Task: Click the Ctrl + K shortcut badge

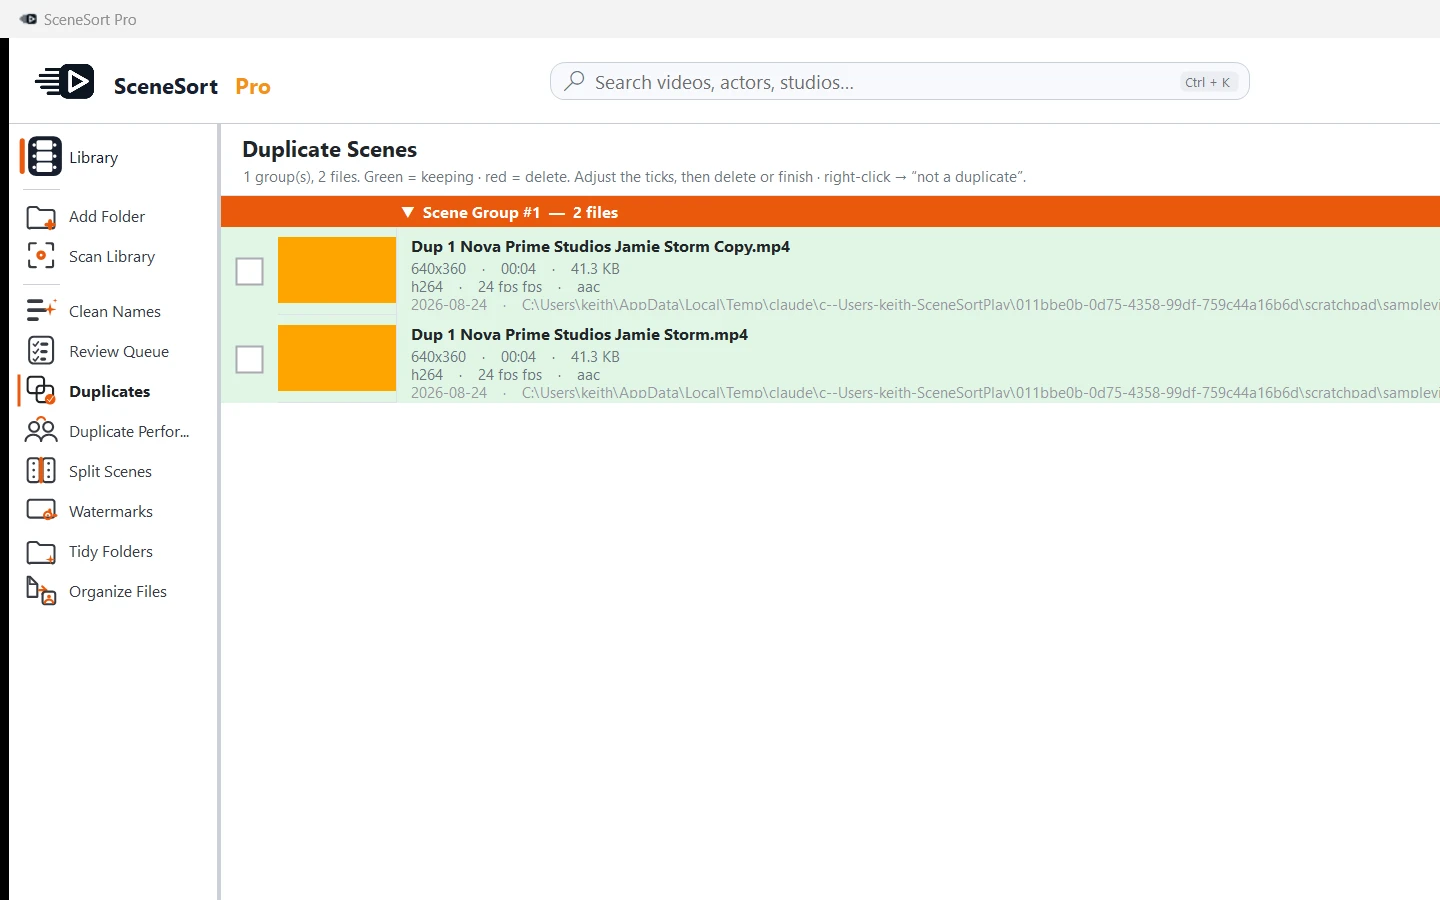Action: pyautogui.click(x=1208, y=82)
